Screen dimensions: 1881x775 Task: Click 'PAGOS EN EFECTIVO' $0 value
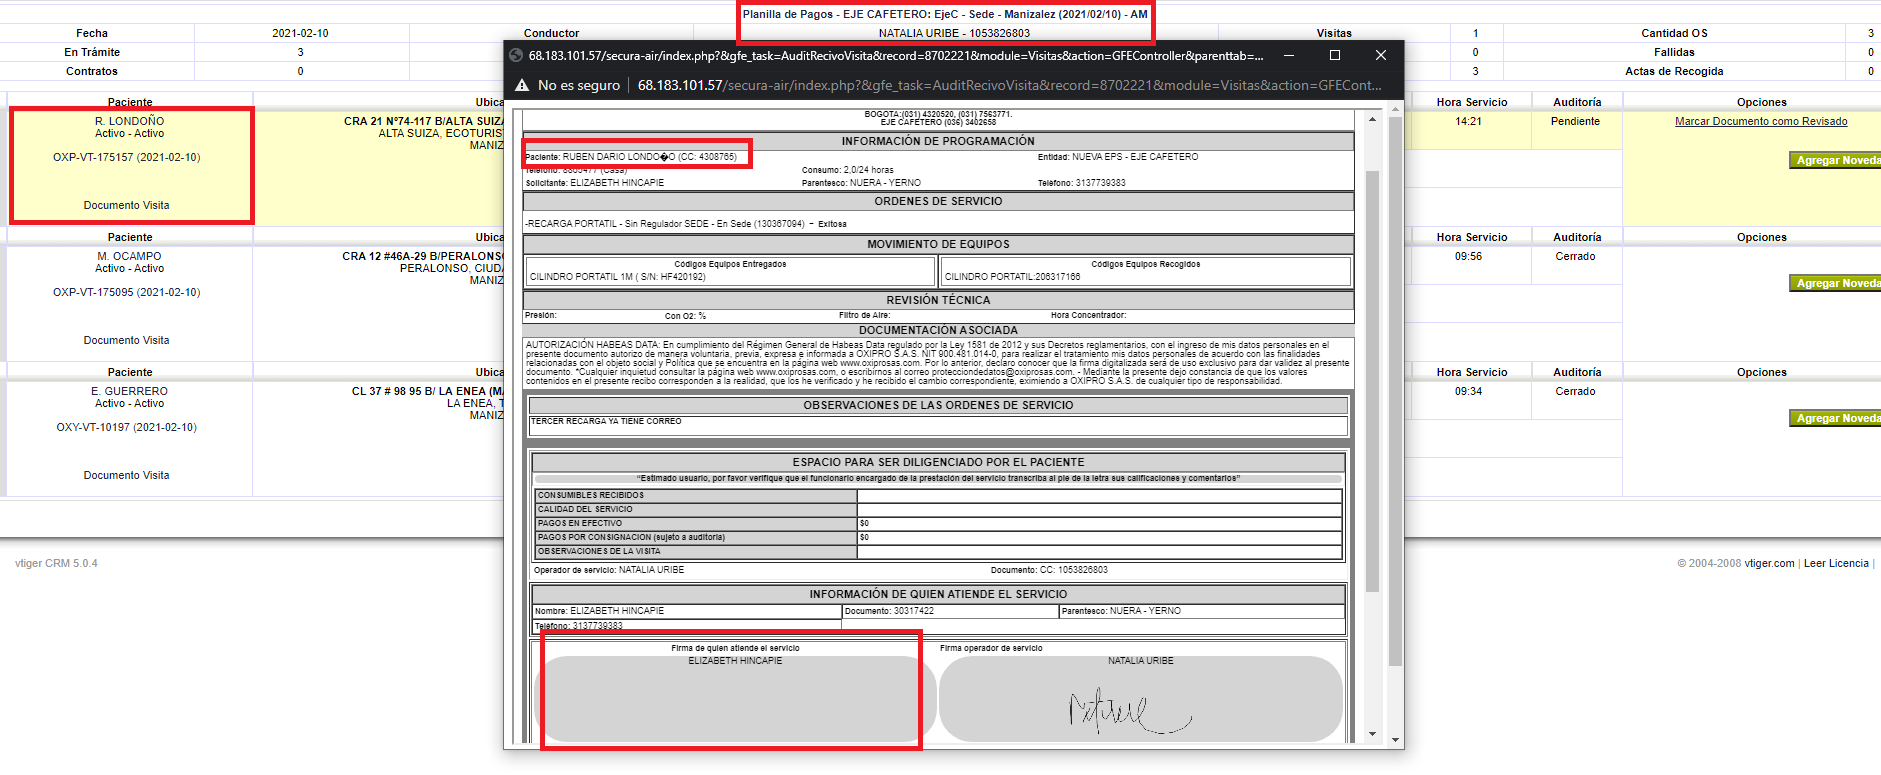point(864,524)
